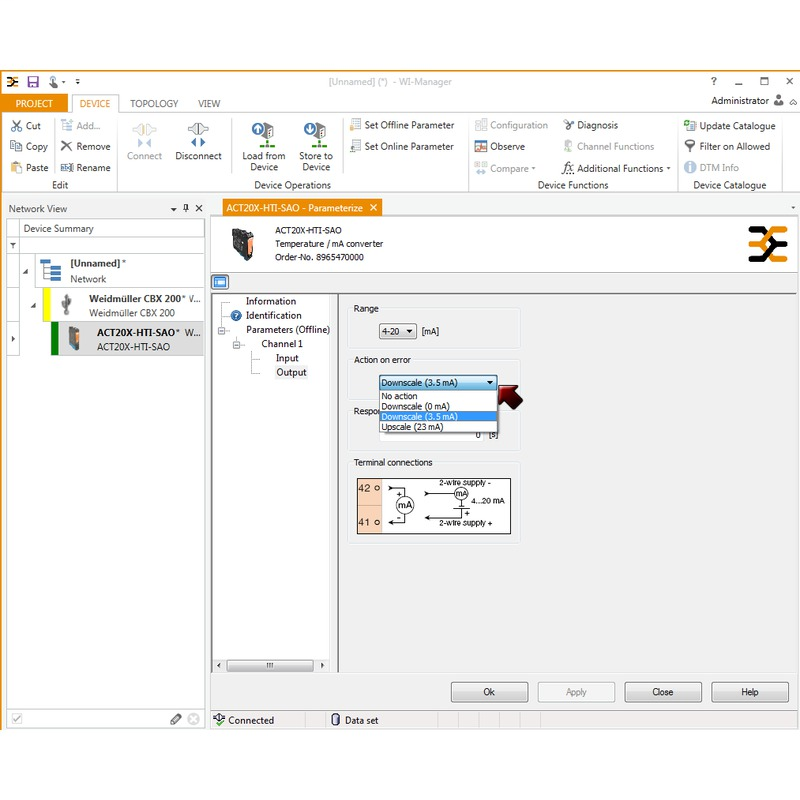The width and height of the screenshot is (800, 800).
Task: Remove the selected device from the ribbon
Action: coord(85,146)
